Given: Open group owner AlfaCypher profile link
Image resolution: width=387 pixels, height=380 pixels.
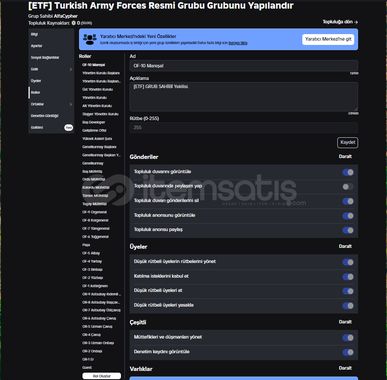Looking at the screenshot, I should click(x=66, y=16).
